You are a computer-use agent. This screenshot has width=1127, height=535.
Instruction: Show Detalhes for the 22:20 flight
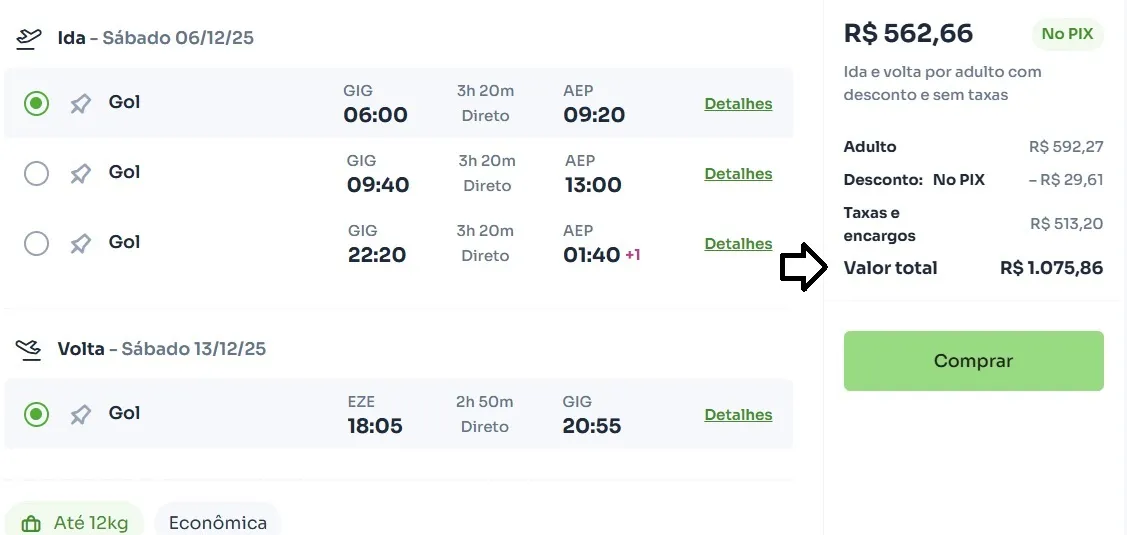coord(738,244)
